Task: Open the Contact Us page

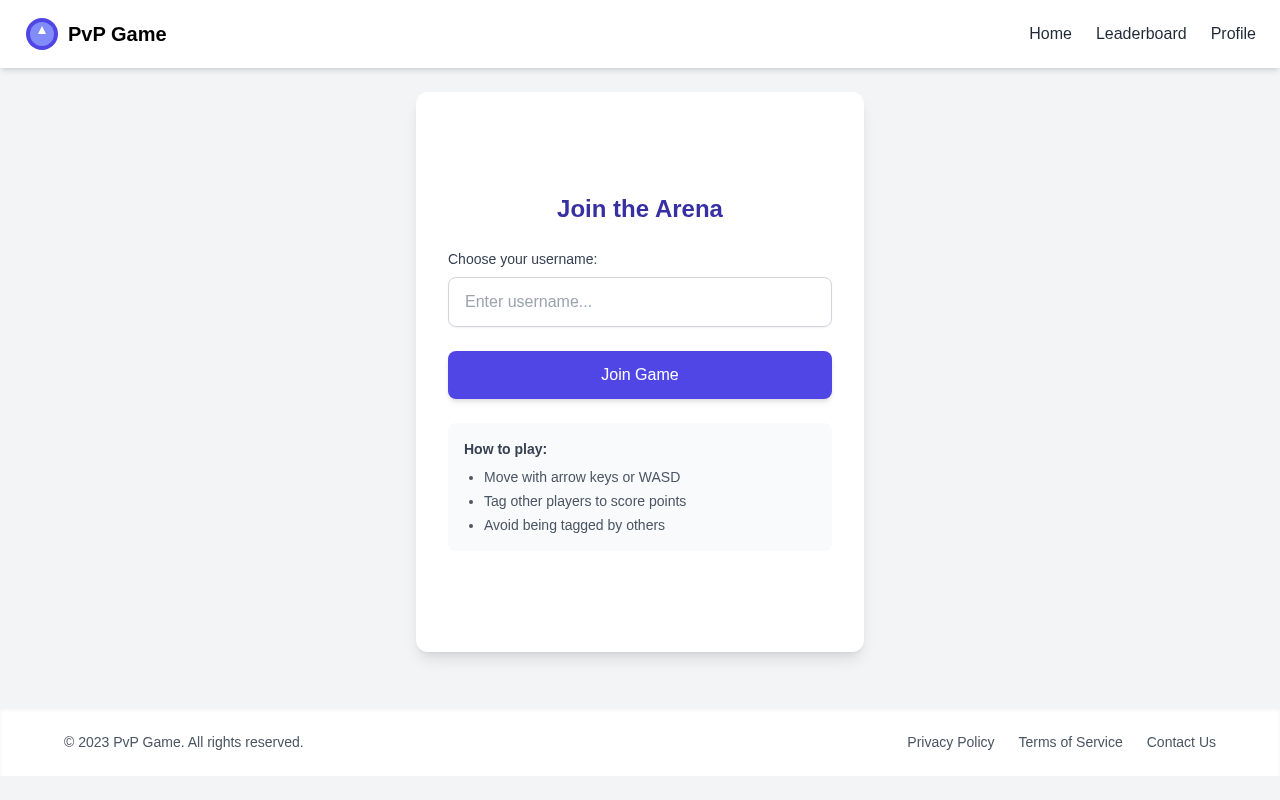Action: [x=1181, y=742]
